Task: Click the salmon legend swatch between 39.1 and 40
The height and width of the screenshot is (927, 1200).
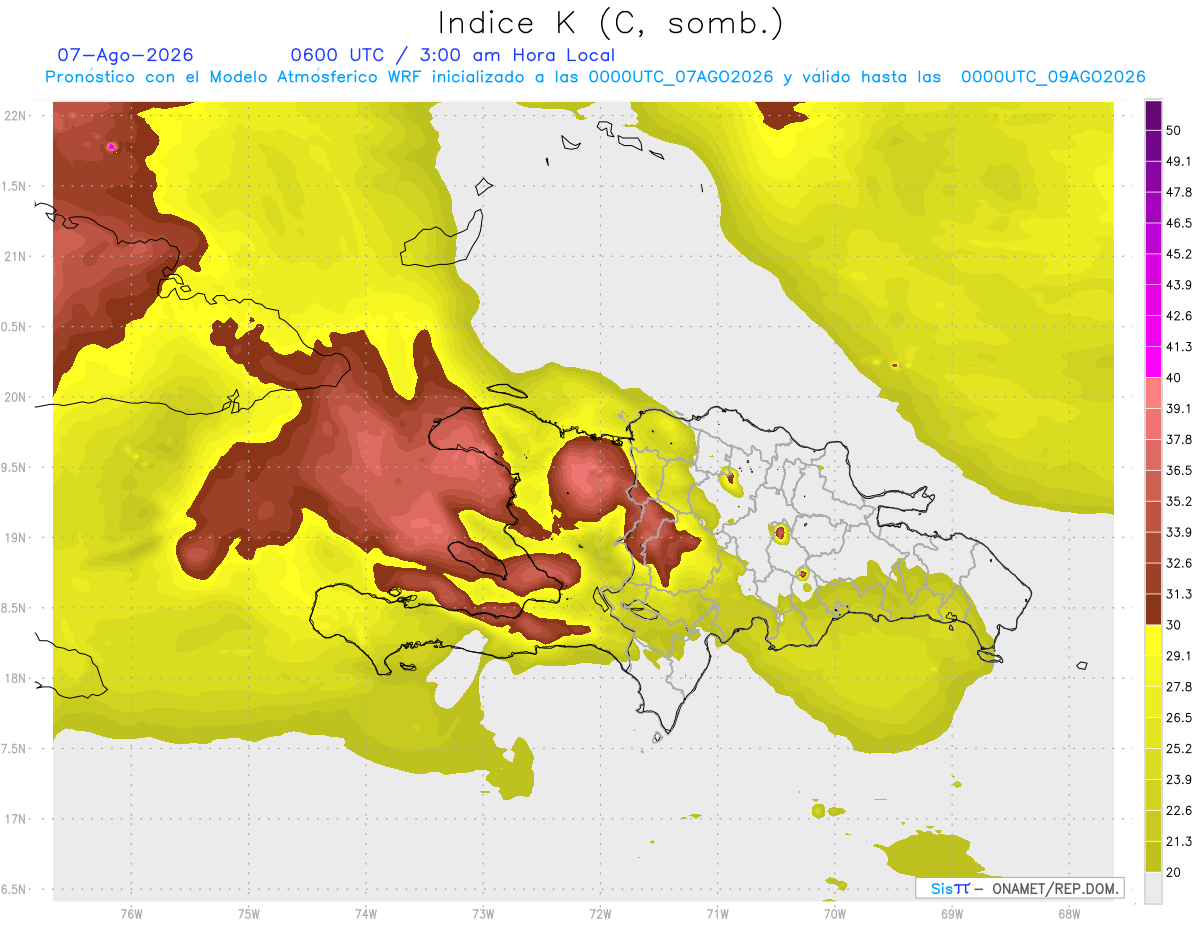Action: coord(1153,393)
